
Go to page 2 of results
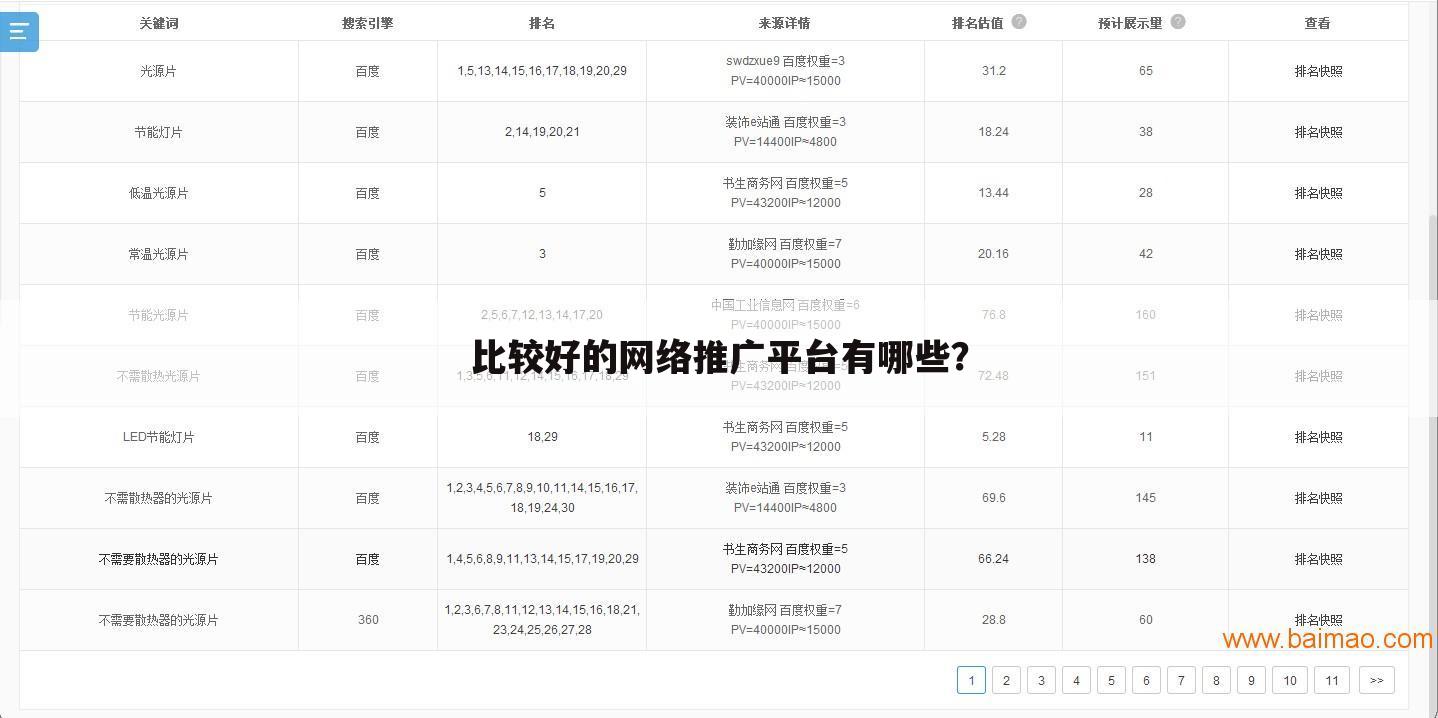pos(1006,680)
